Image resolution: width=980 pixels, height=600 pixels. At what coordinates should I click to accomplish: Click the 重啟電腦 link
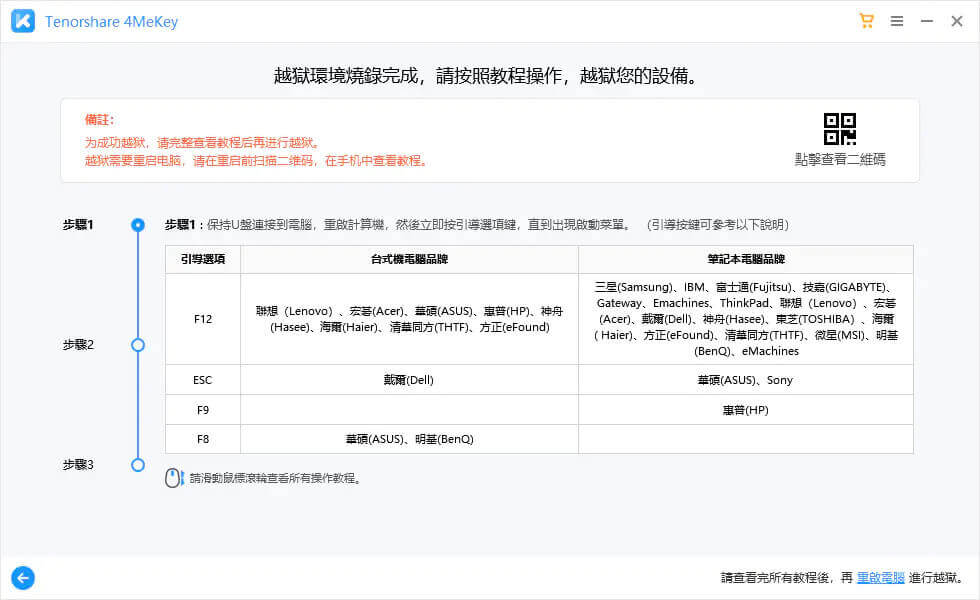(881, 578)
